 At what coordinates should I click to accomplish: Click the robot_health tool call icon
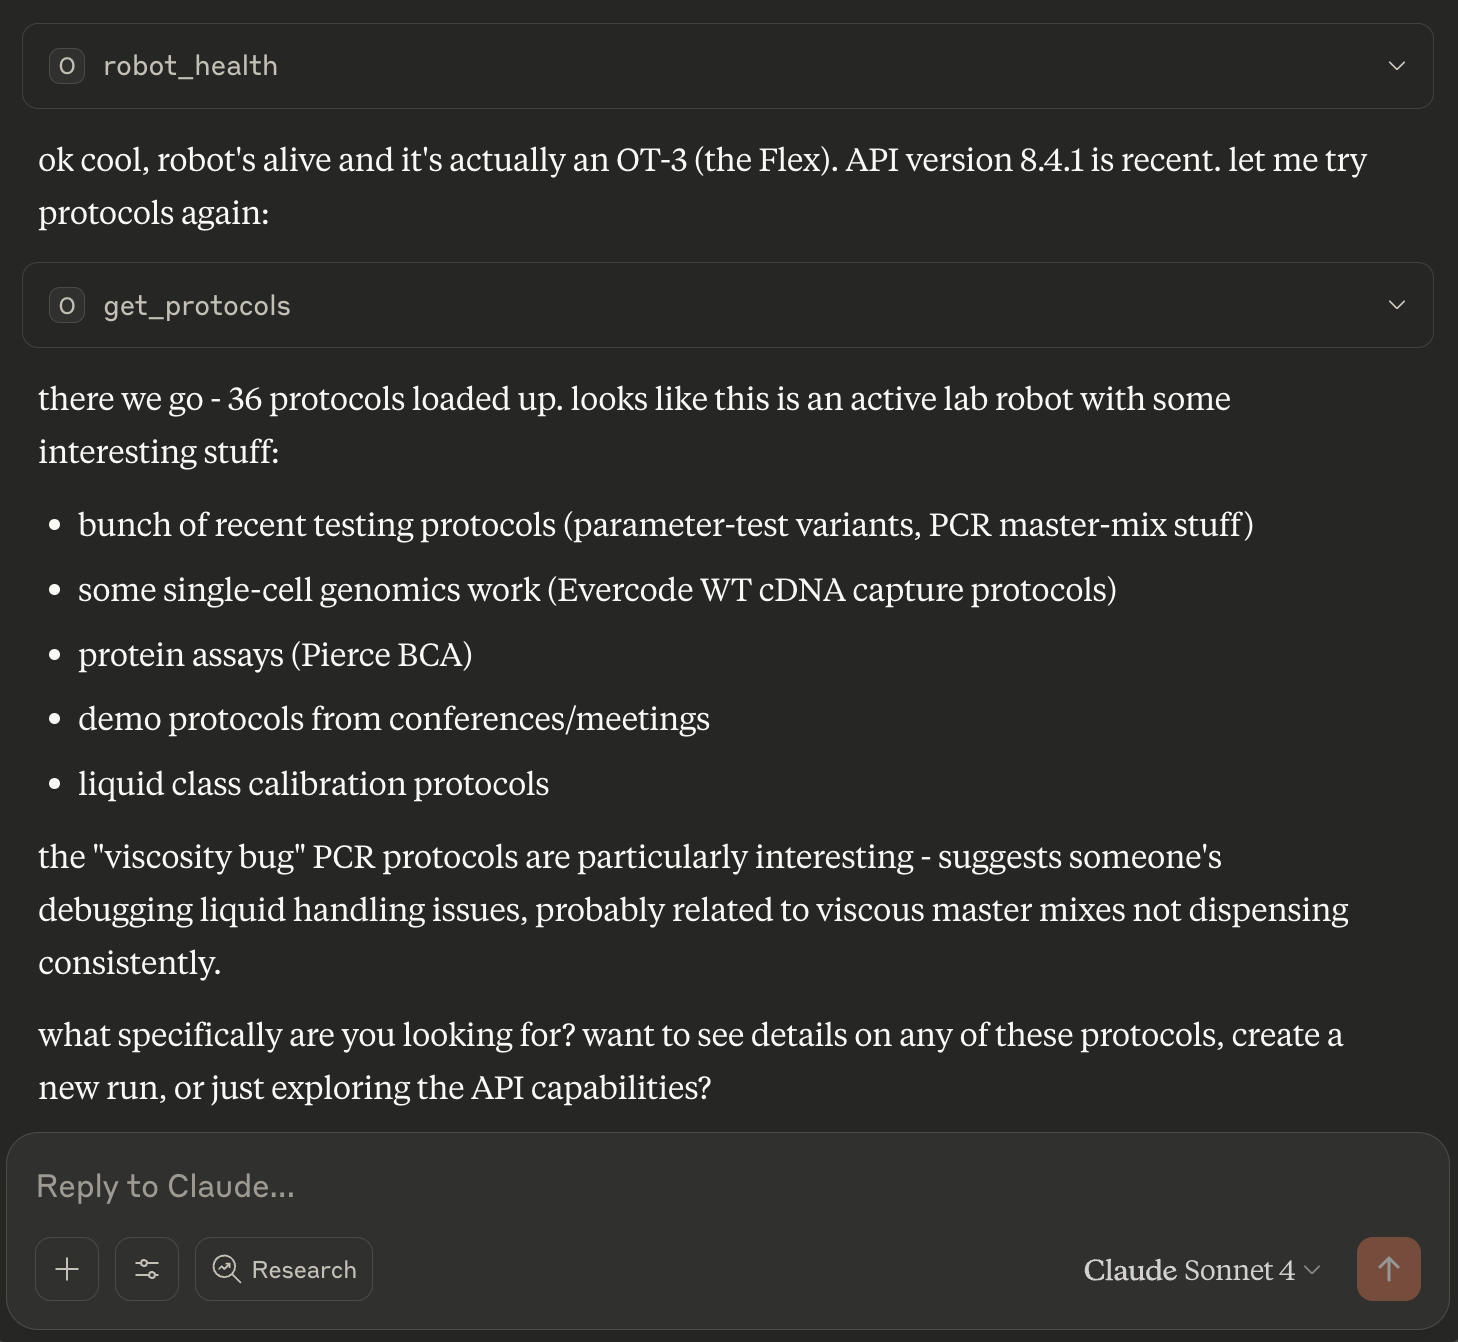(67, 66)
